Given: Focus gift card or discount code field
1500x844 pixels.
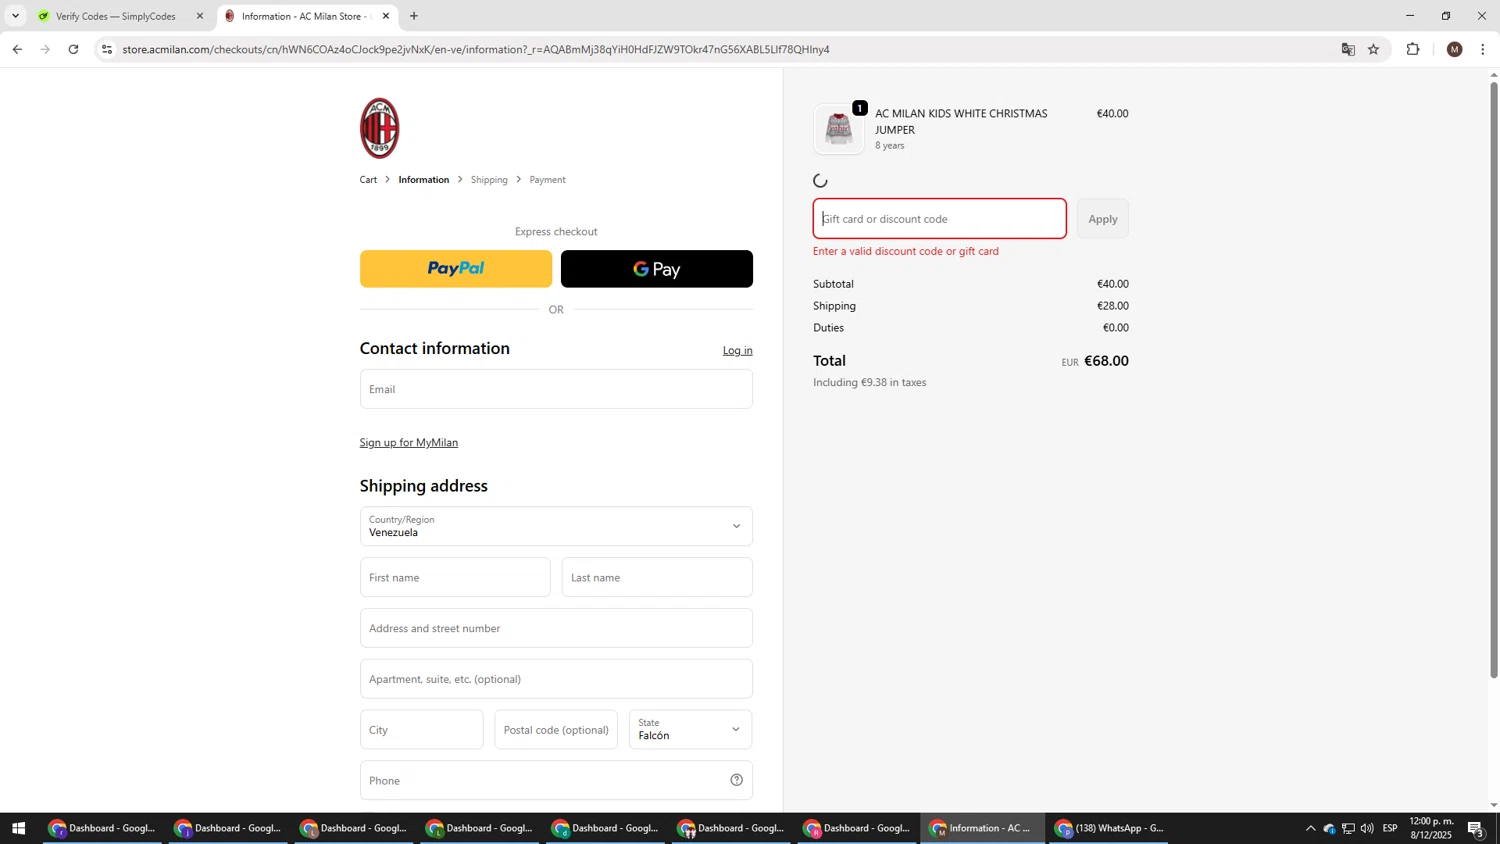Looking at the screenshot, I should [x=940, y=219].
